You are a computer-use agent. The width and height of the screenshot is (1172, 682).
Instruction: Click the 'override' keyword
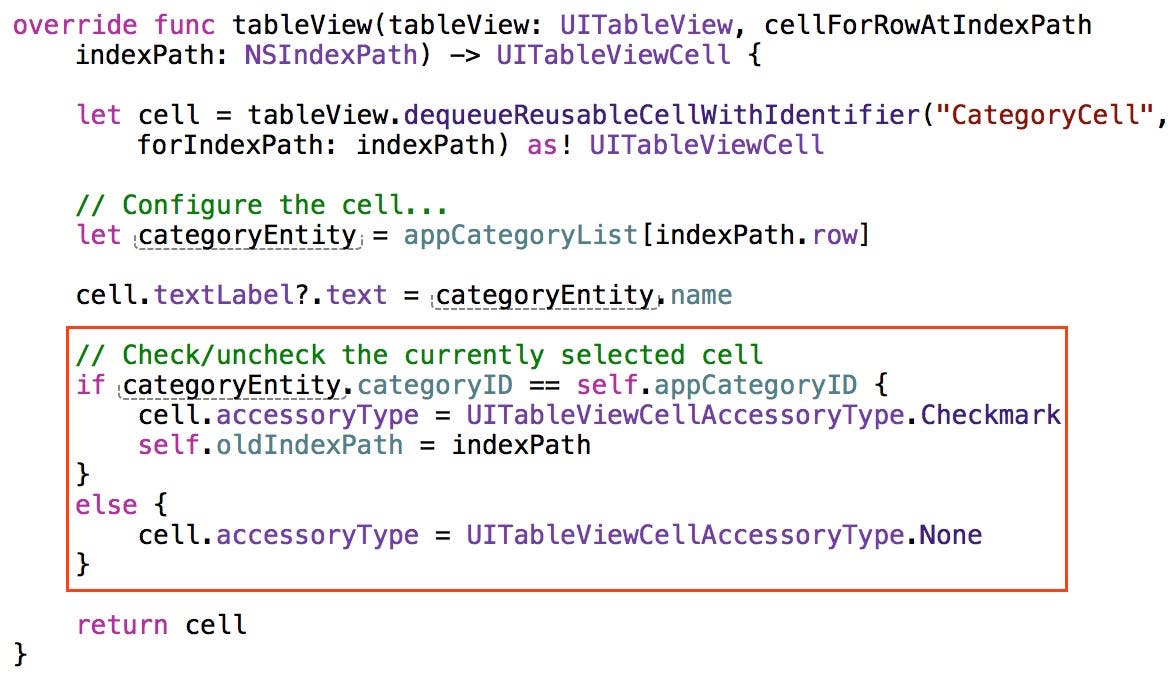pos(75,24)
